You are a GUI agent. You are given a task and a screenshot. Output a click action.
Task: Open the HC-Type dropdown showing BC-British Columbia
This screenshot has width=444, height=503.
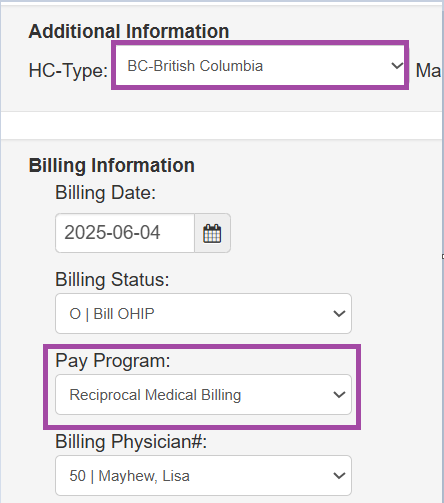tap(260, 65)
